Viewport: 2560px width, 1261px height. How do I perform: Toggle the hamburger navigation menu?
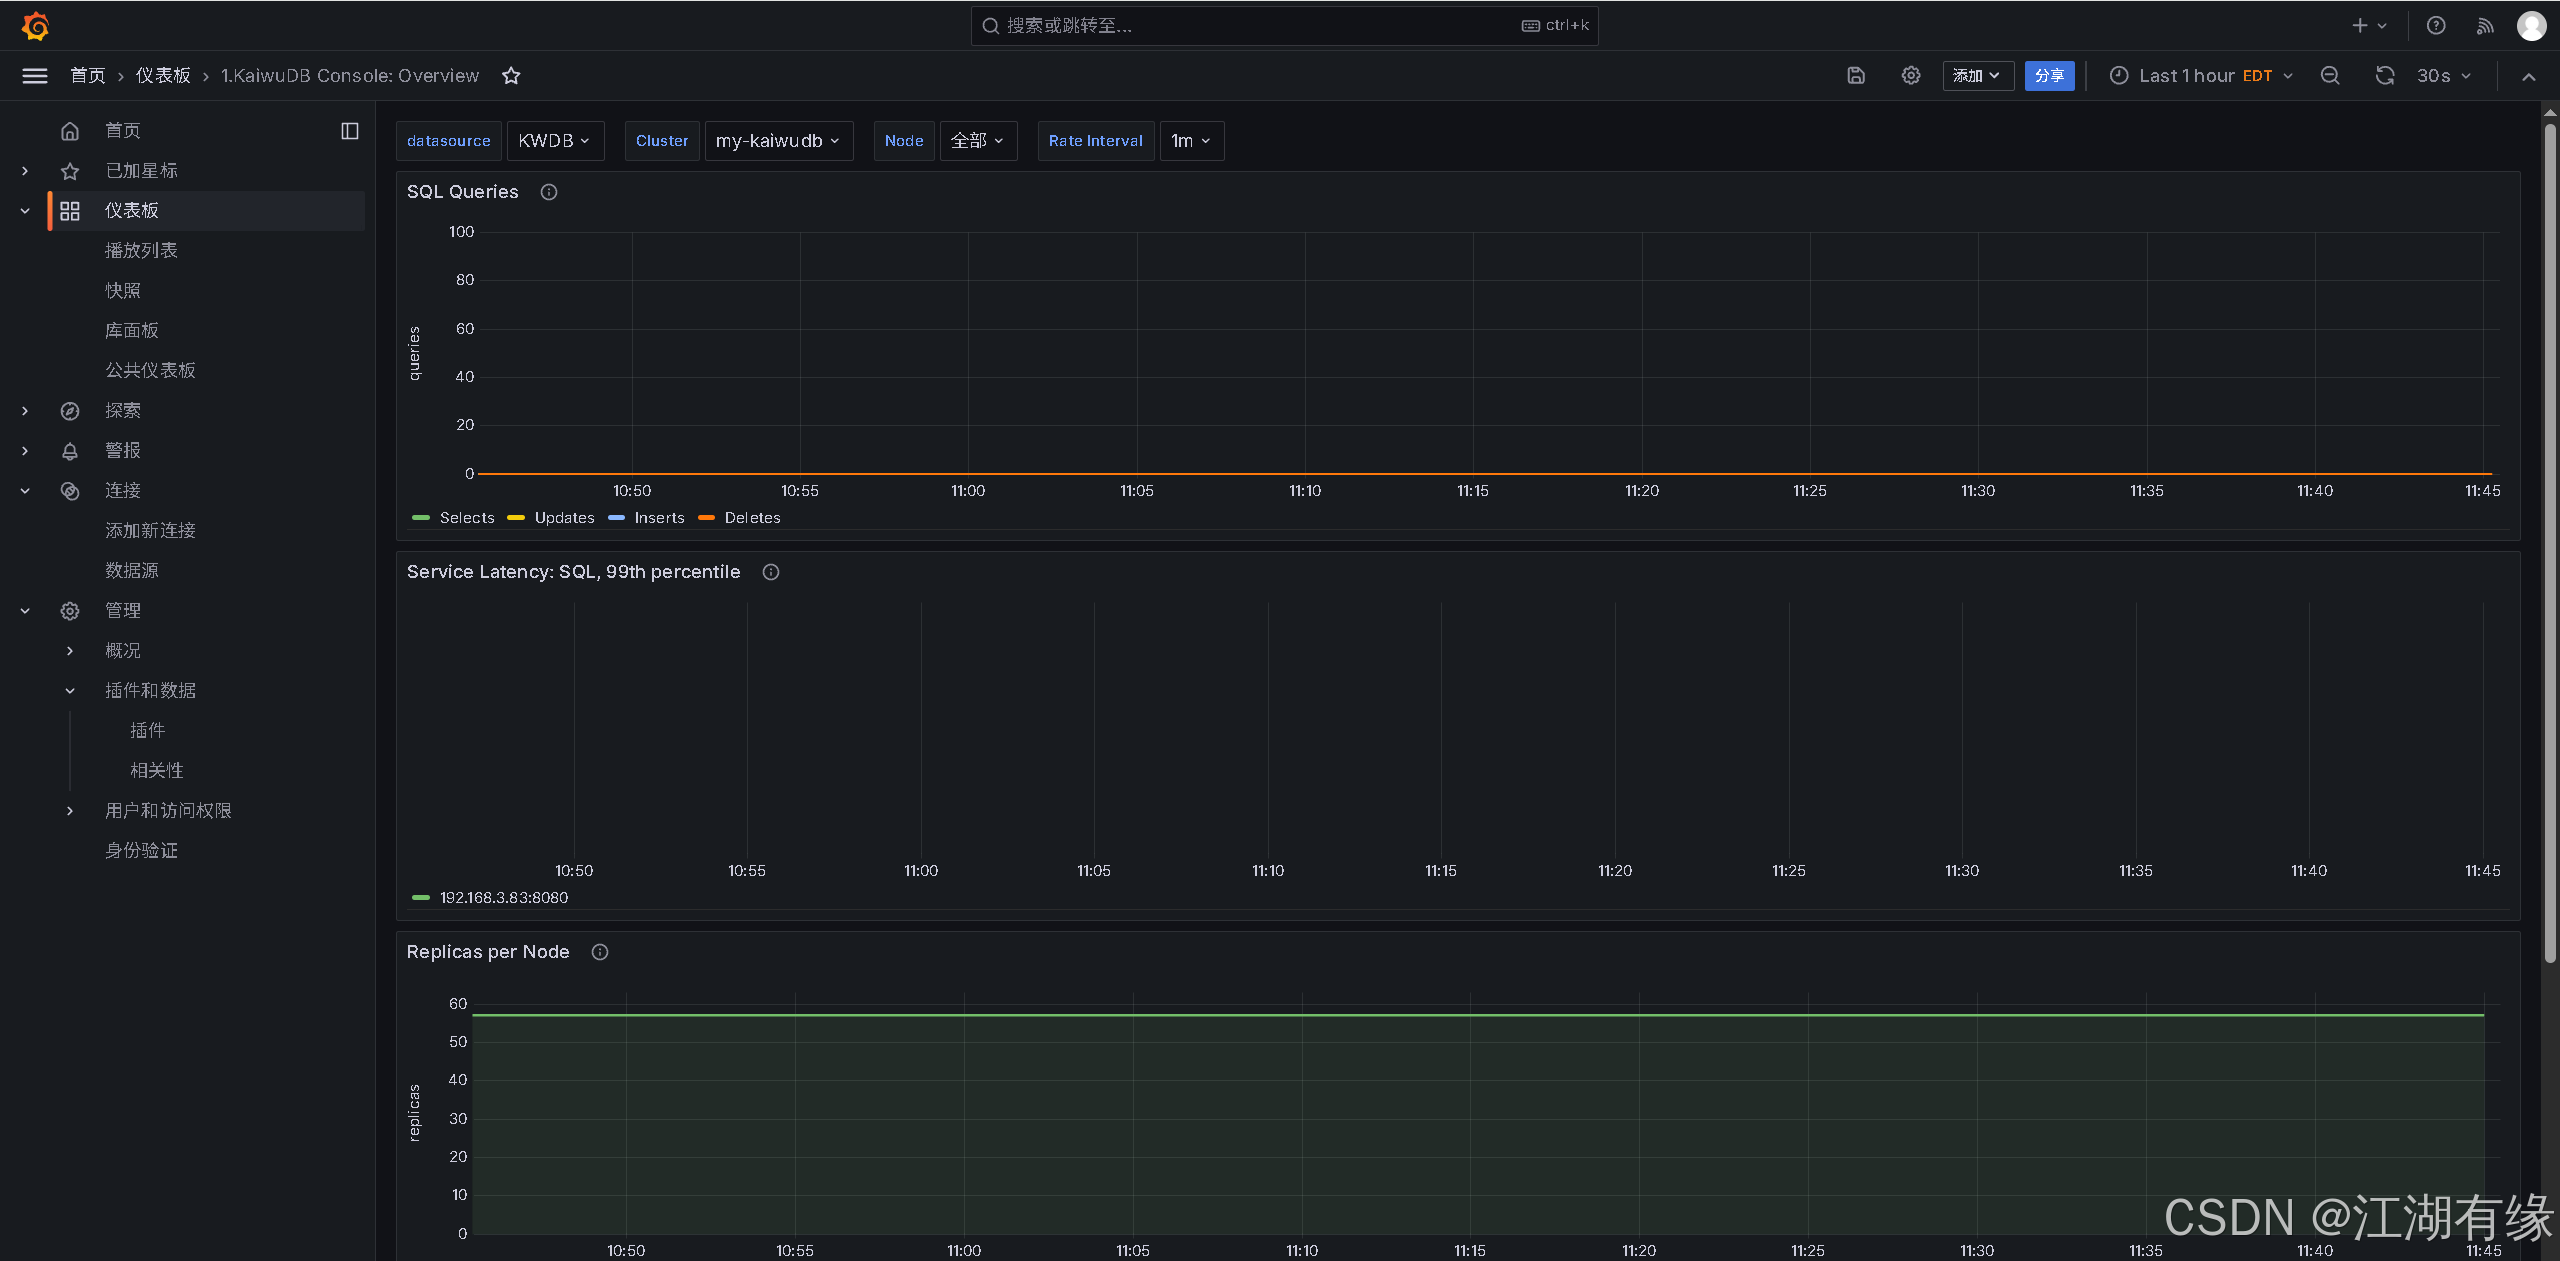(35, 76)
